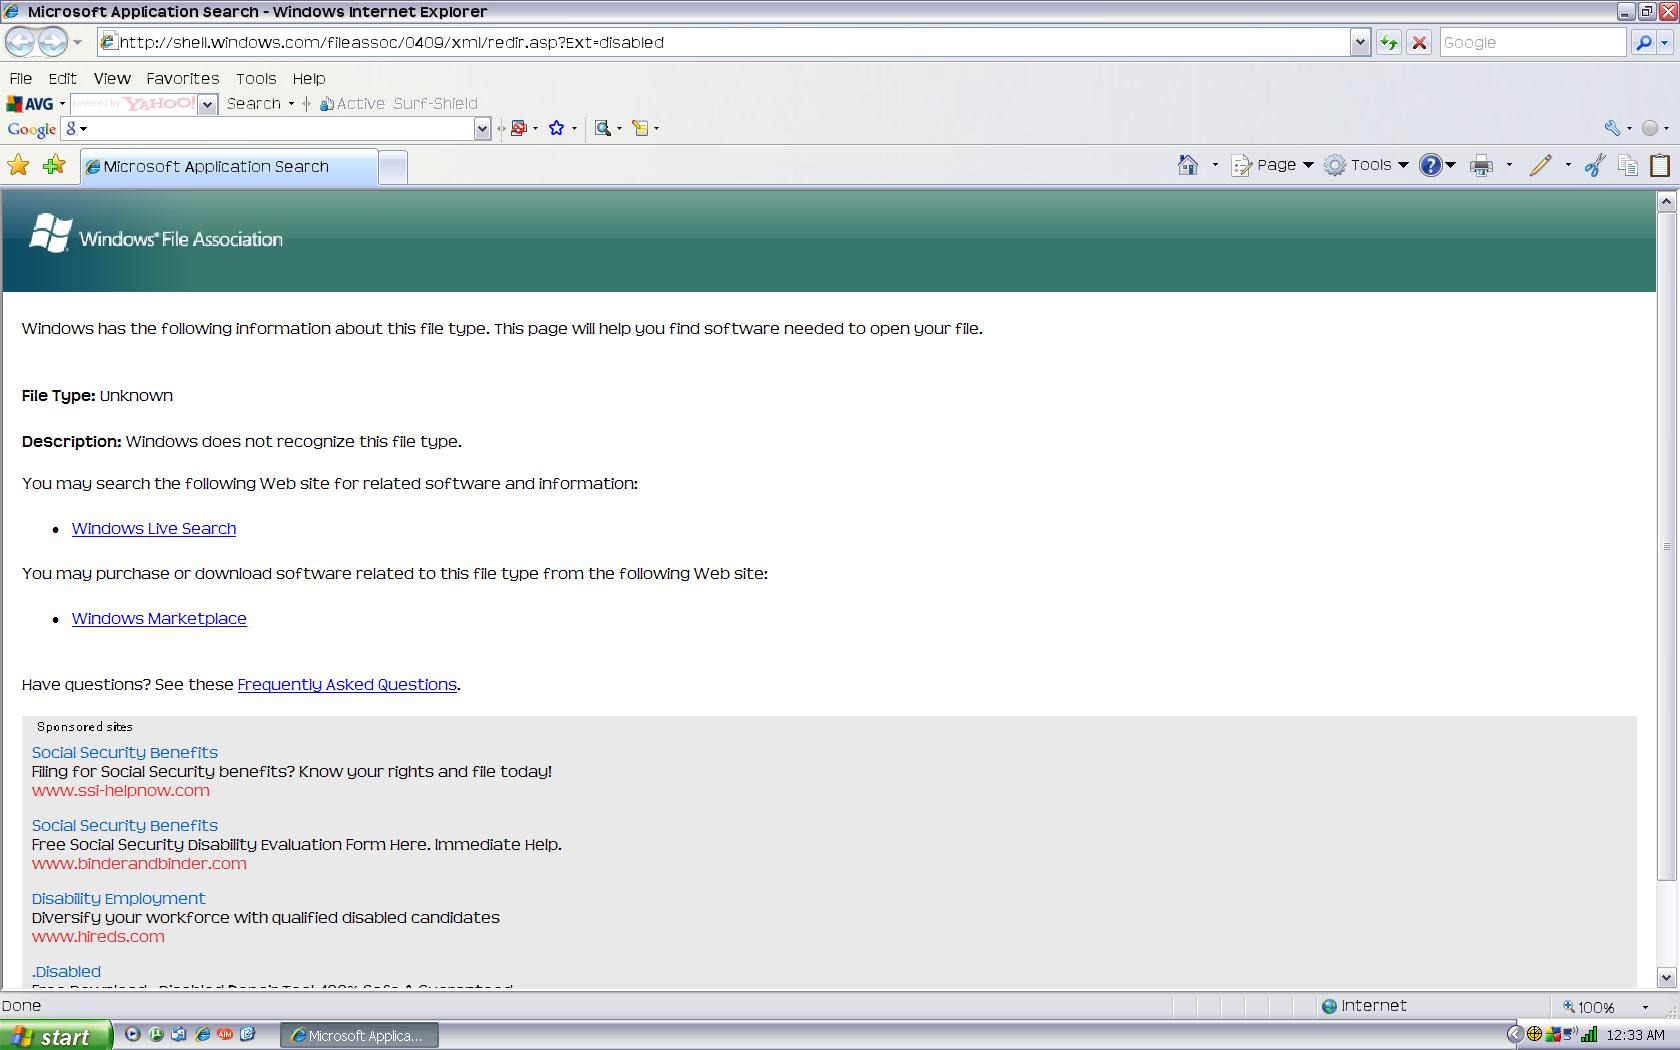Click the AVG toolbar Search button

click(x=254, y=103)
